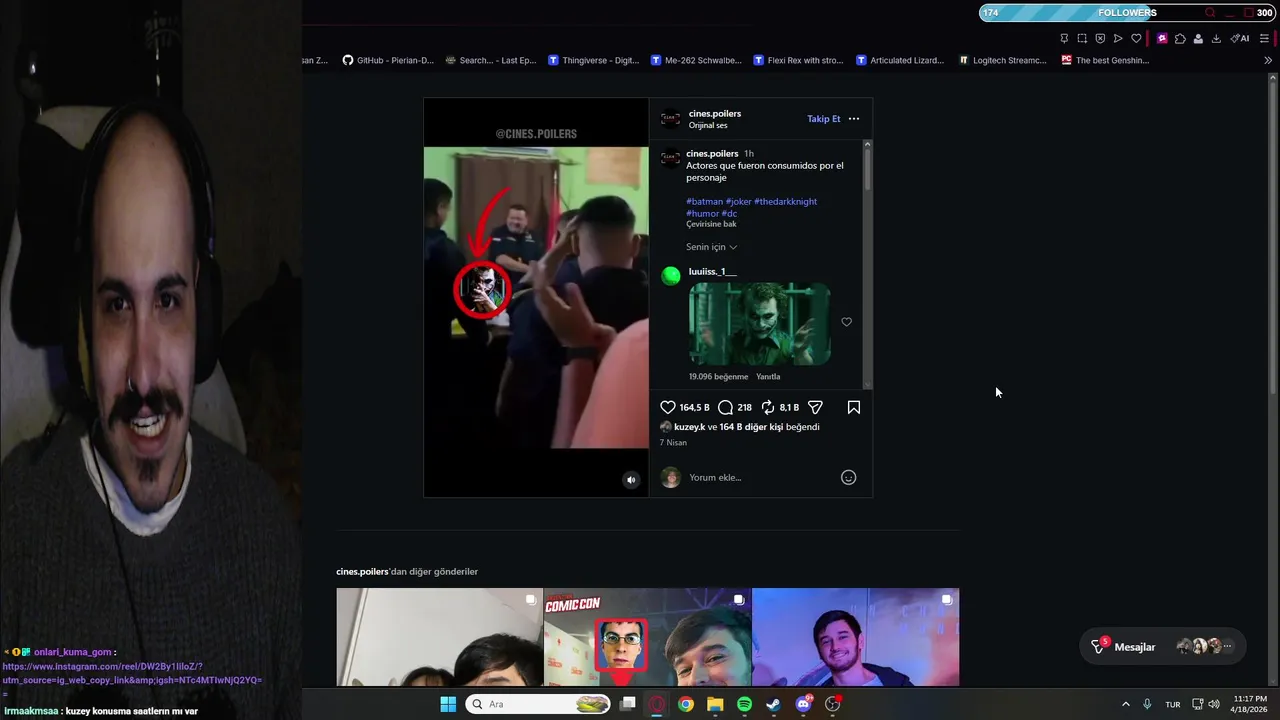Viewport: 1280px width, 720px height.
Task: Open Flexi Rex with stro... bookmark
Action: coord(799,60)
